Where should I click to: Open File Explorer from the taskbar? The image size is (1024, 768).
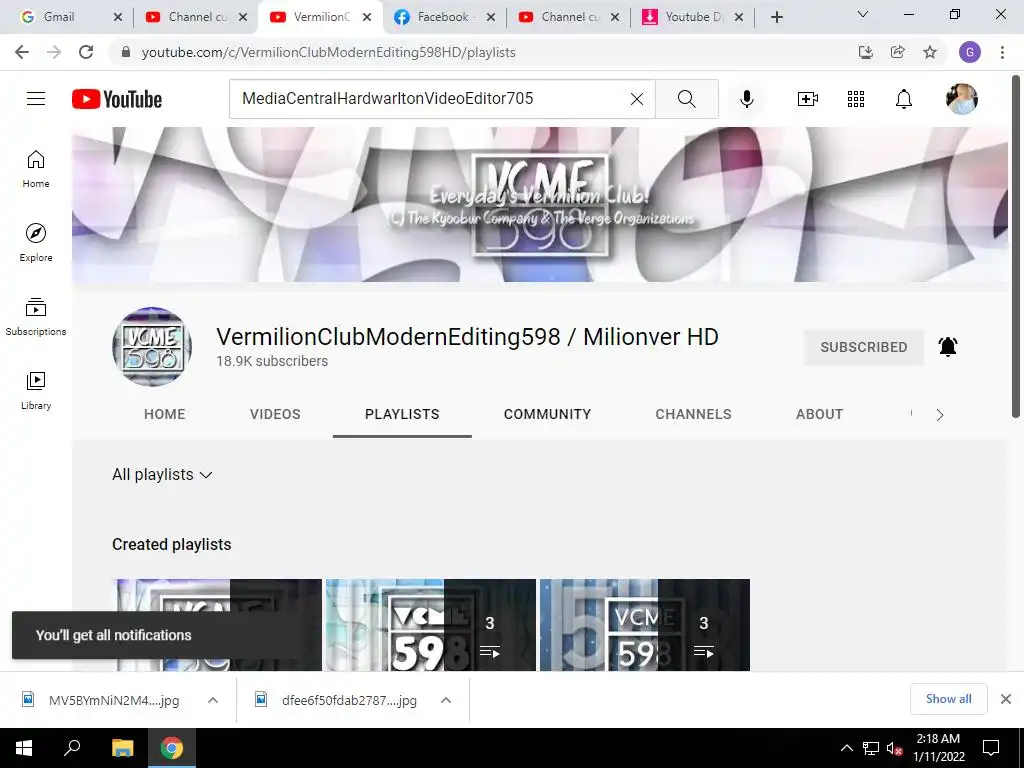pos(122,748)
